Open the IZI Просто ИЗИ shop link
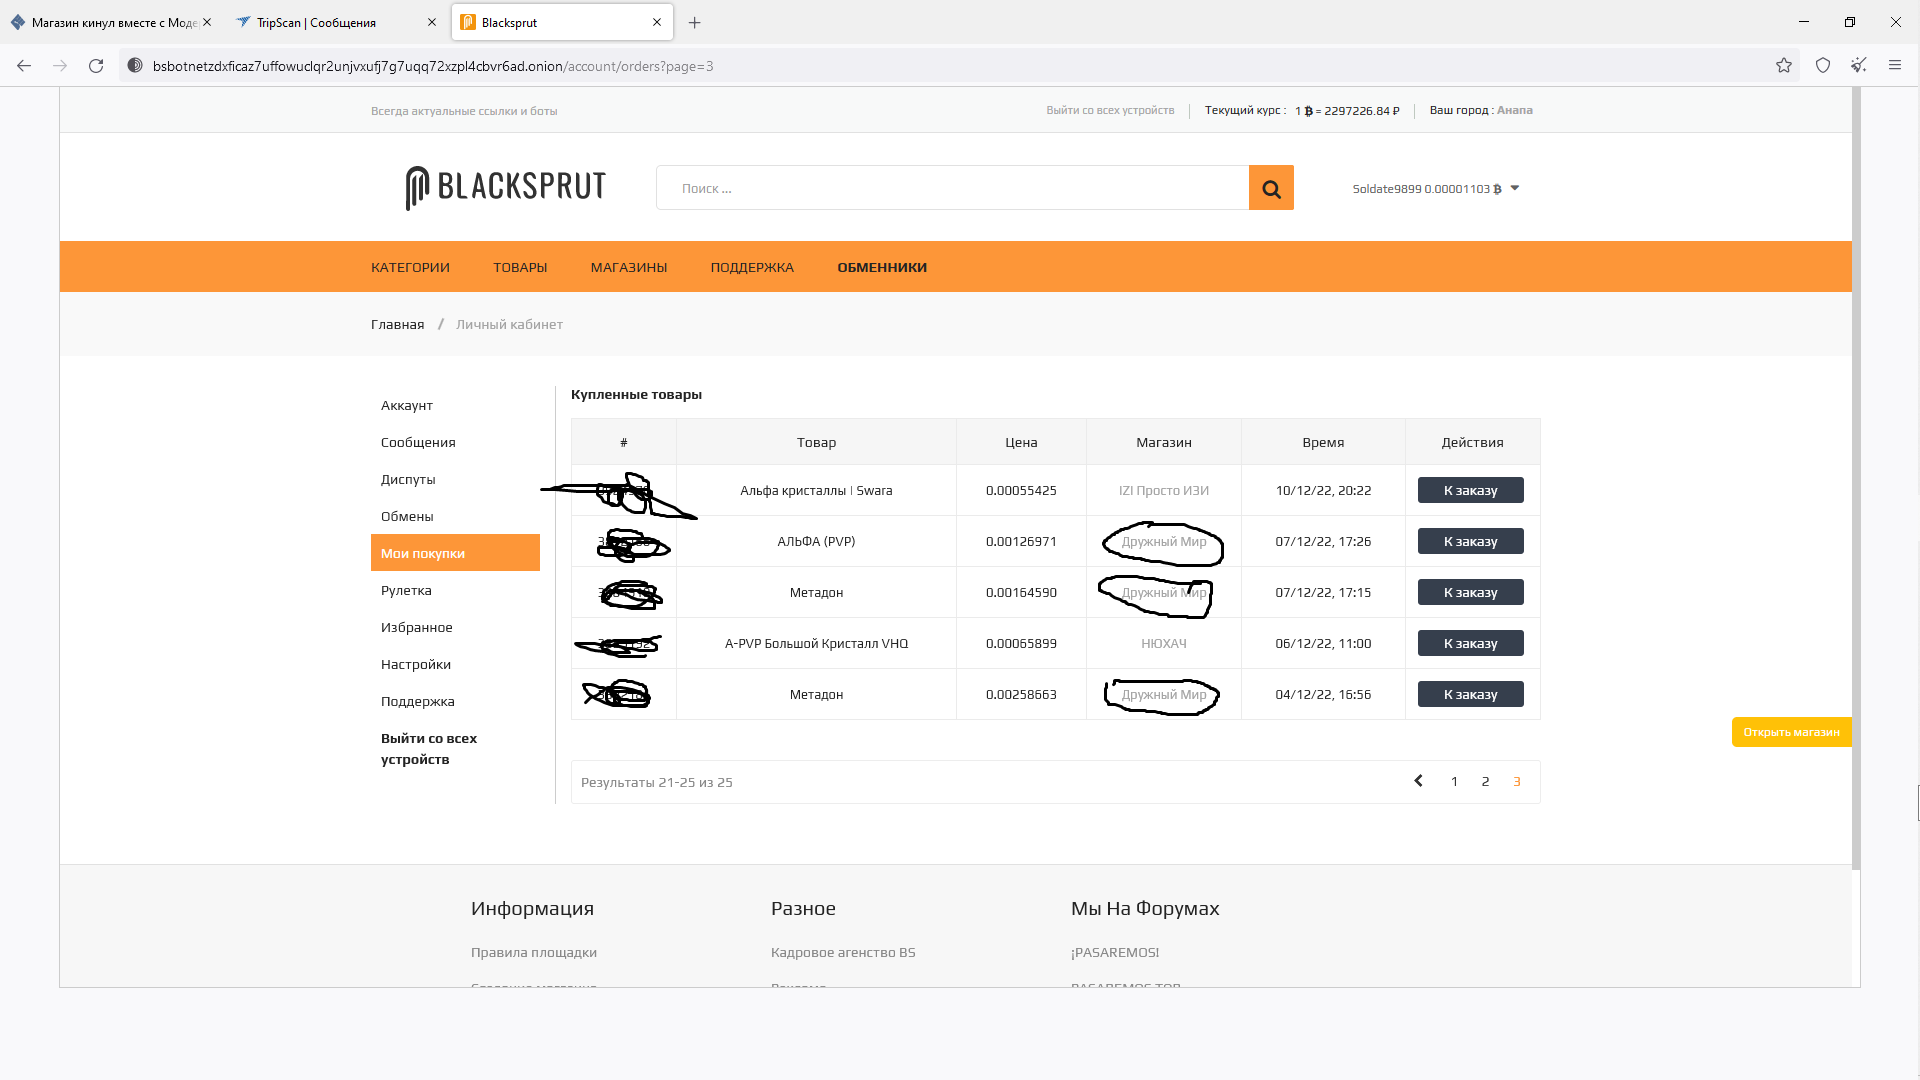The width and height of the screenshot is (1920, 1080). click(1163, 490)
